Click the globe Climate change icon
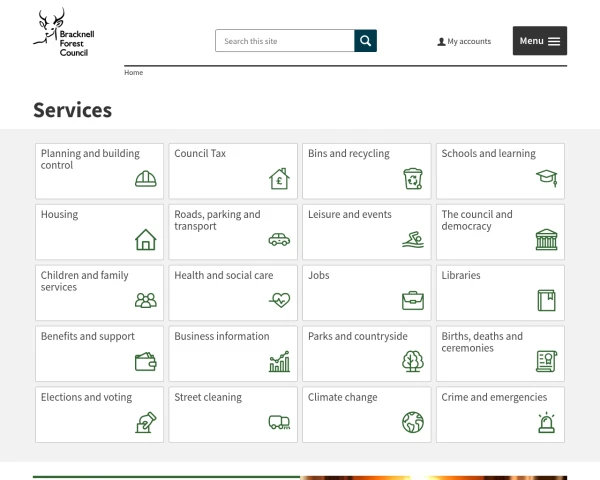The image size is (600, 480). tap(413, 422)
